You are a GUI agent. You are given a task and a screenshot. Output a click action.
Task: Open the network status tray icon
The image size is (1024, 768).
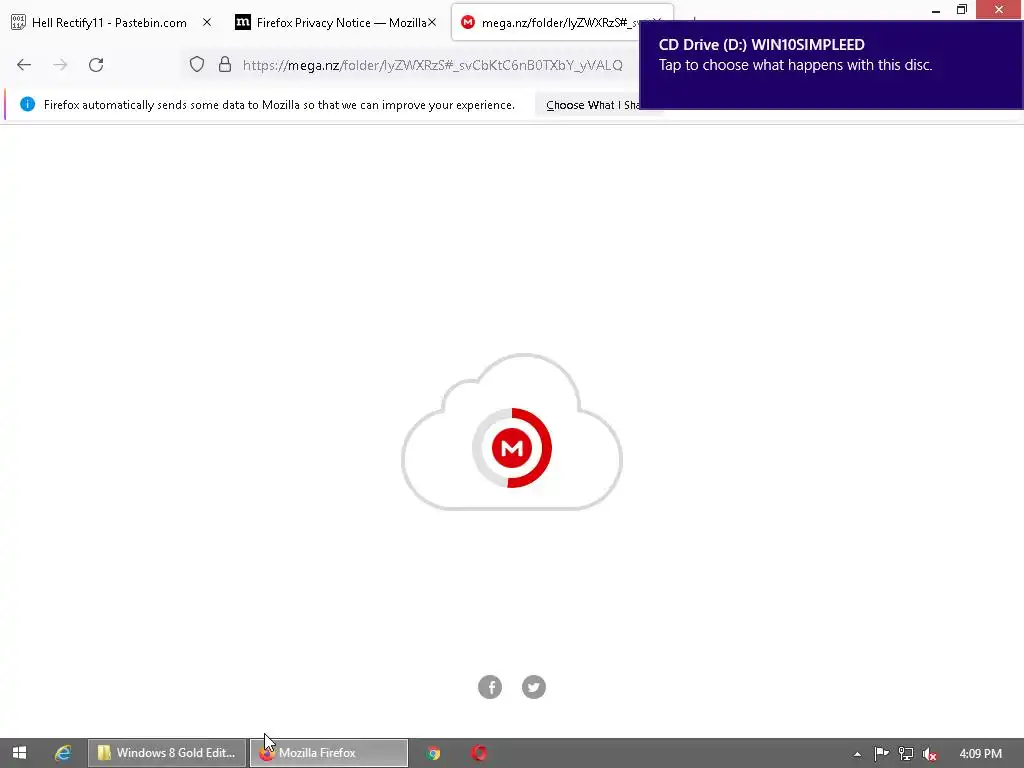tap(906, 754)
